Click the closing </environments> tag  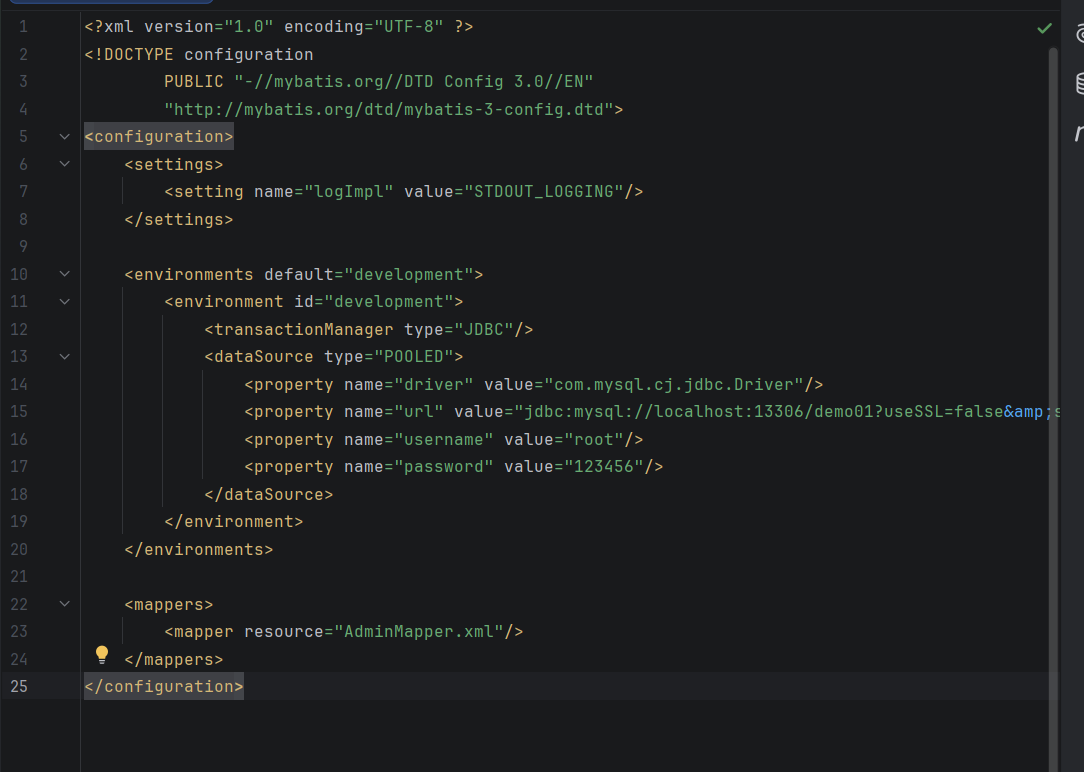[x=199, y=549]
